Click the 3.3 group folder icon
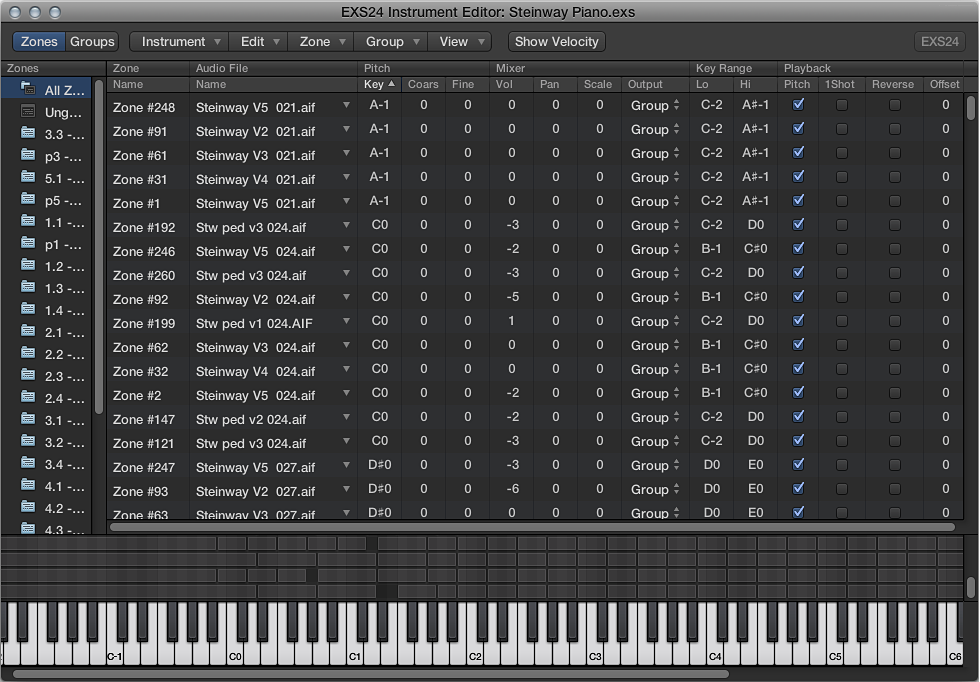Image resolution: width=980 pixels, height=682 pixels. tap(27, 134)
